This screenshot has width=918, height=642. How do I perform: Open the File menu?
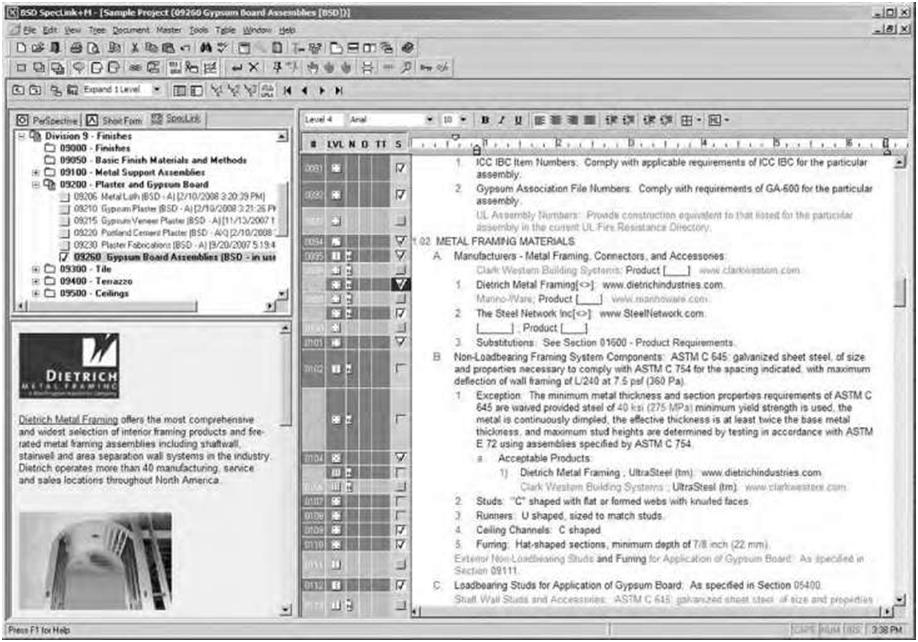(x=29, y=30)
